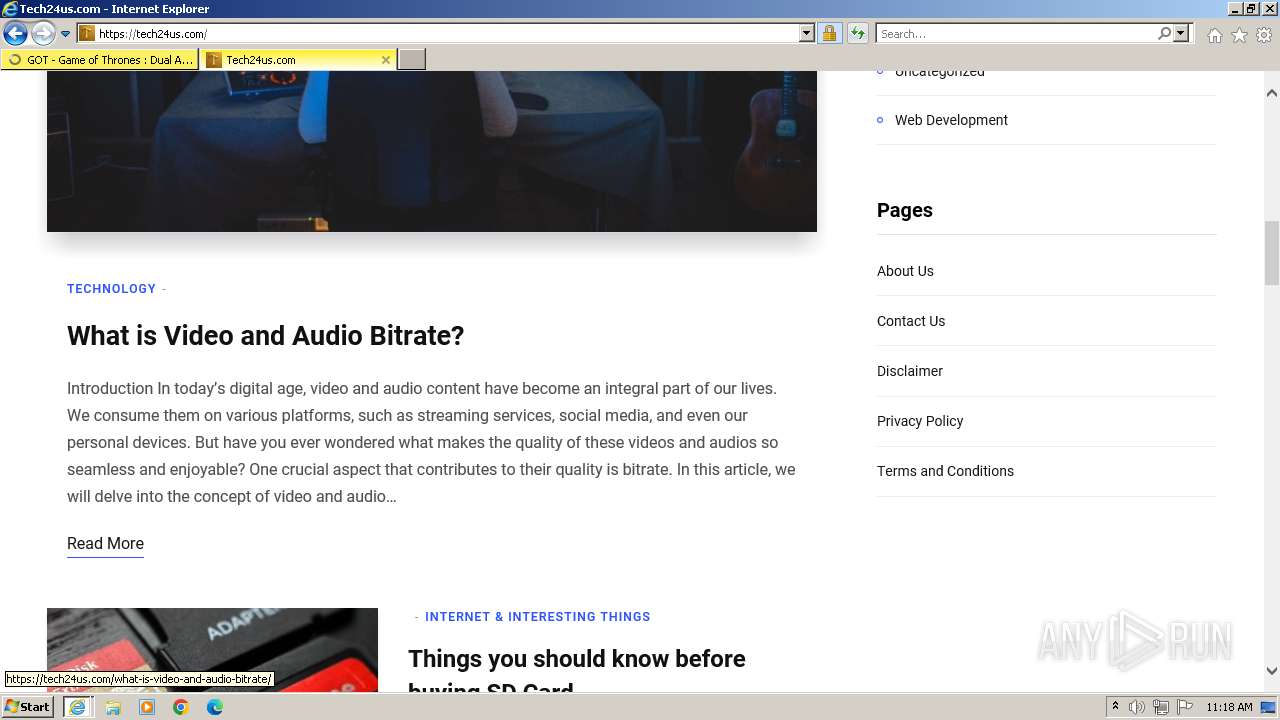Click the vertical scrollbar thumb
Viewport: 1280px width, 720px height.
pyautogui.click(x=1272, y=253)
